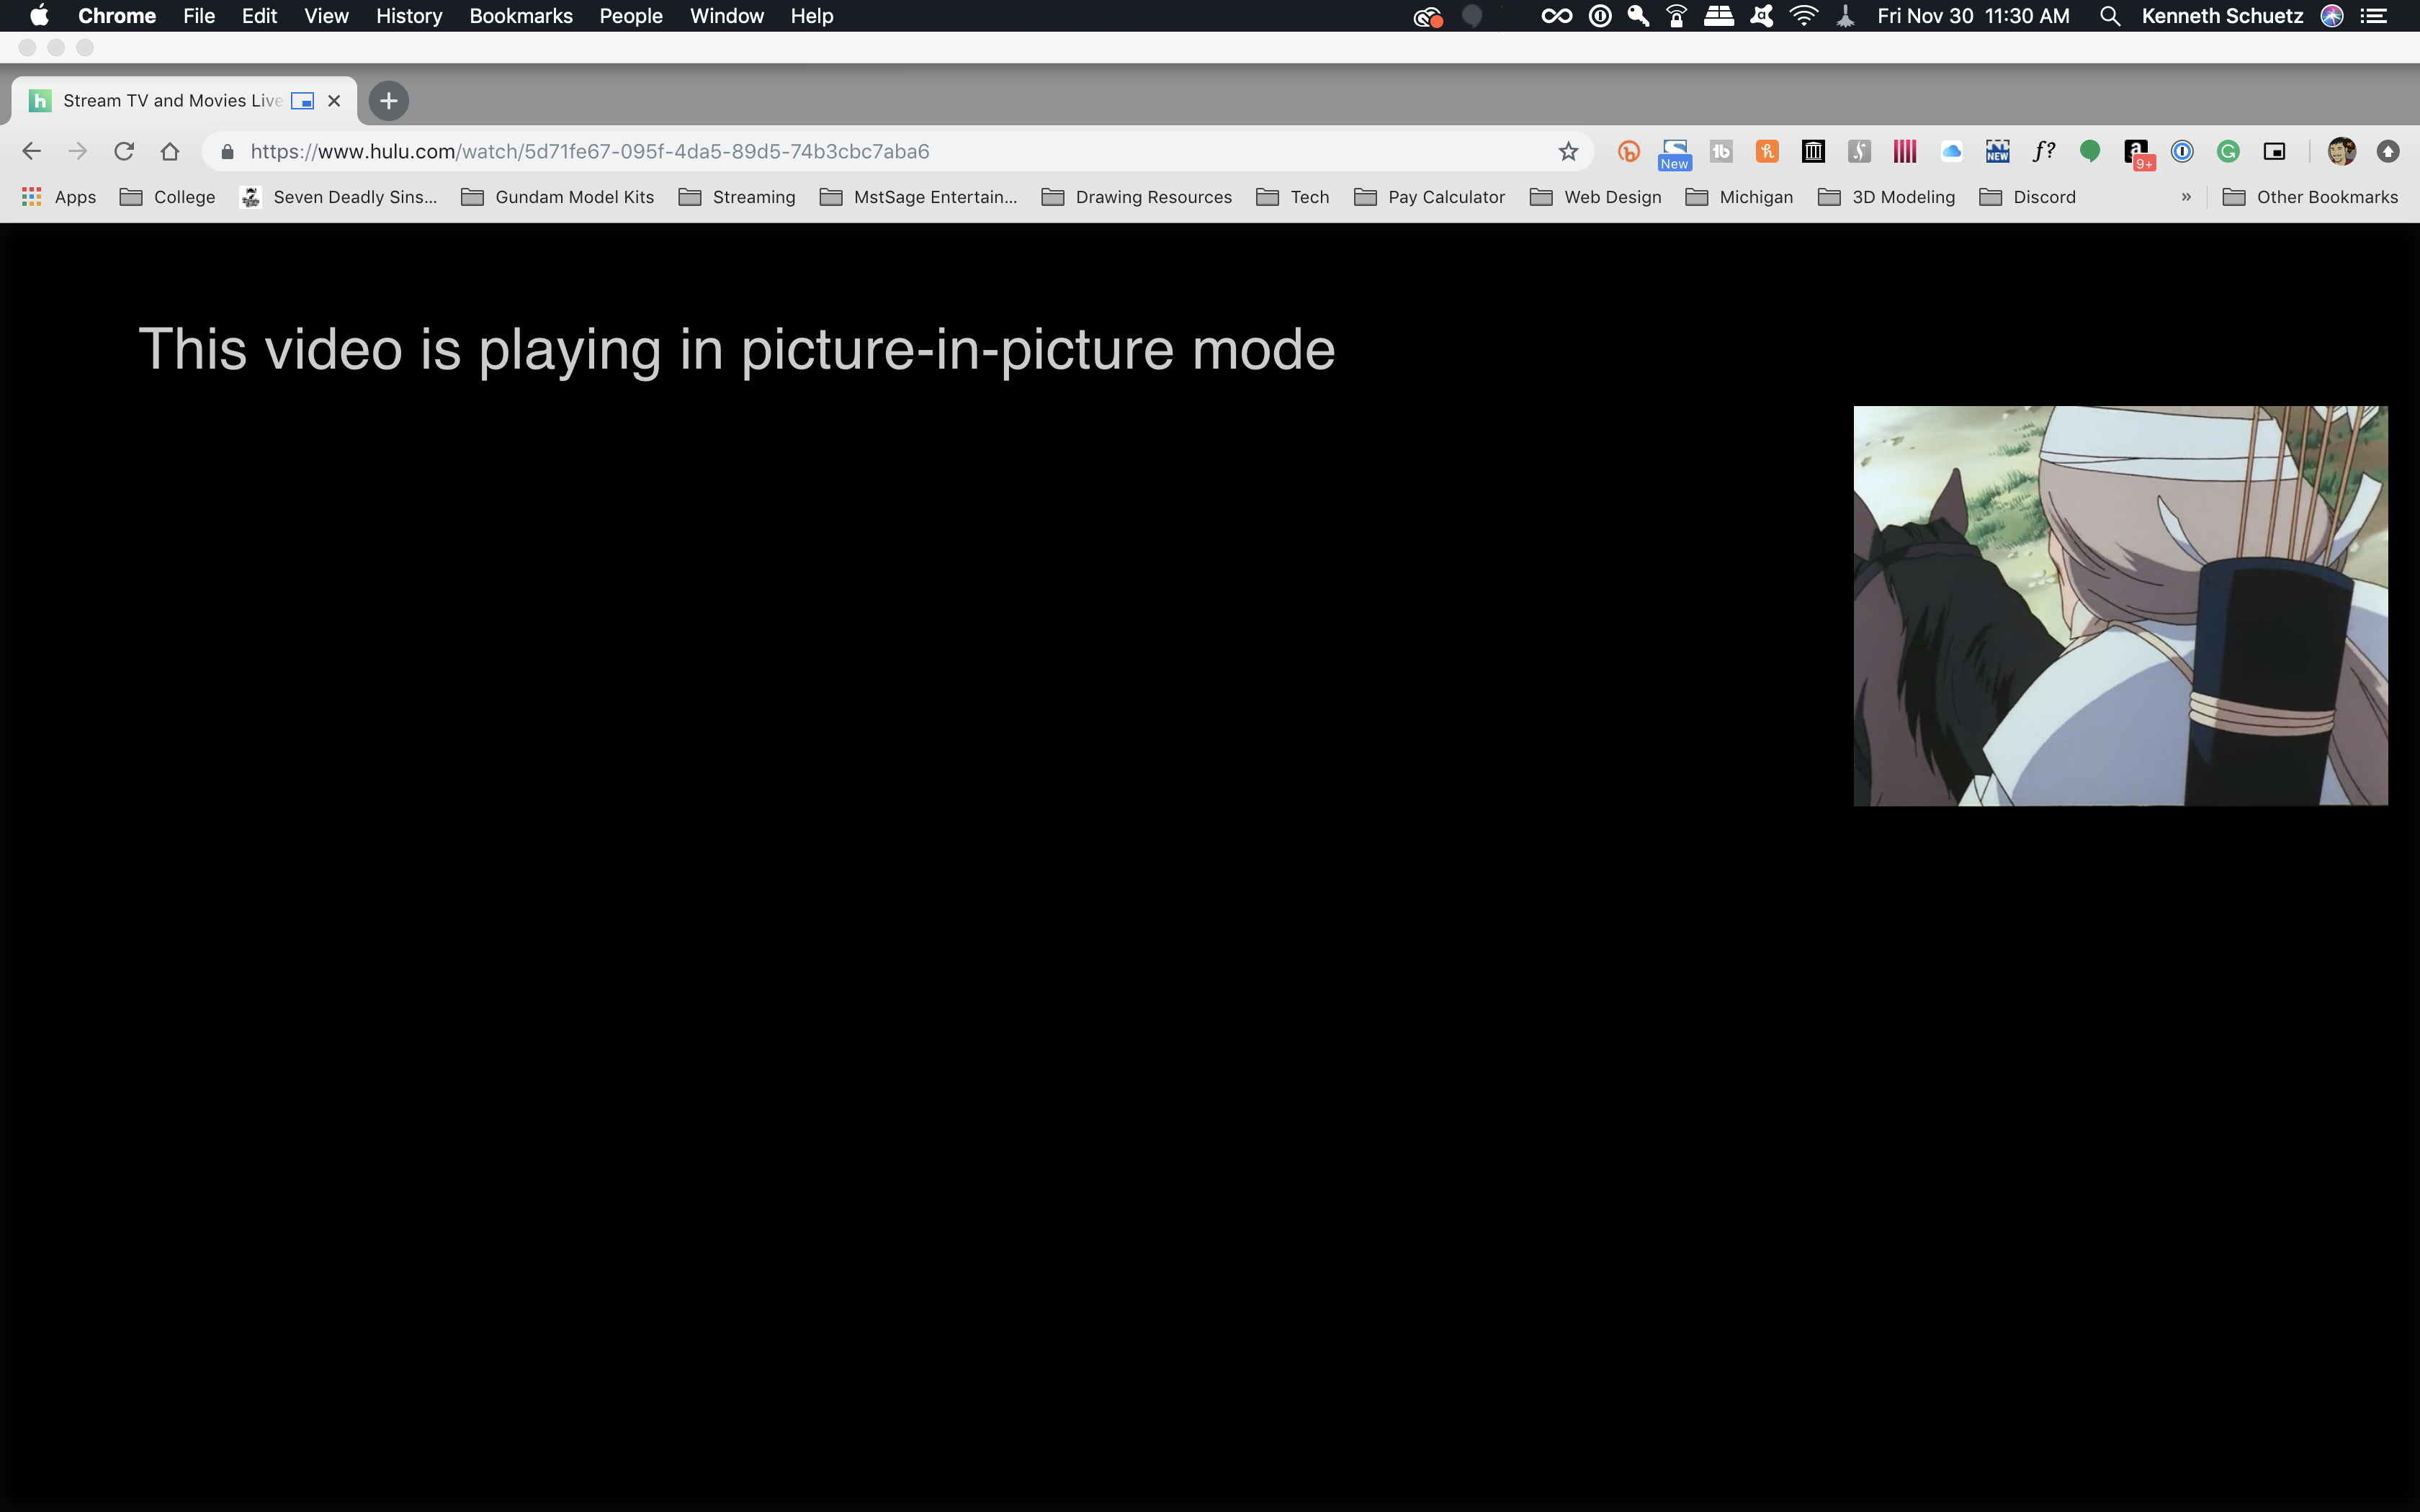
Task: Click the green Hangouts extension icon
Action: point(2090,151)
